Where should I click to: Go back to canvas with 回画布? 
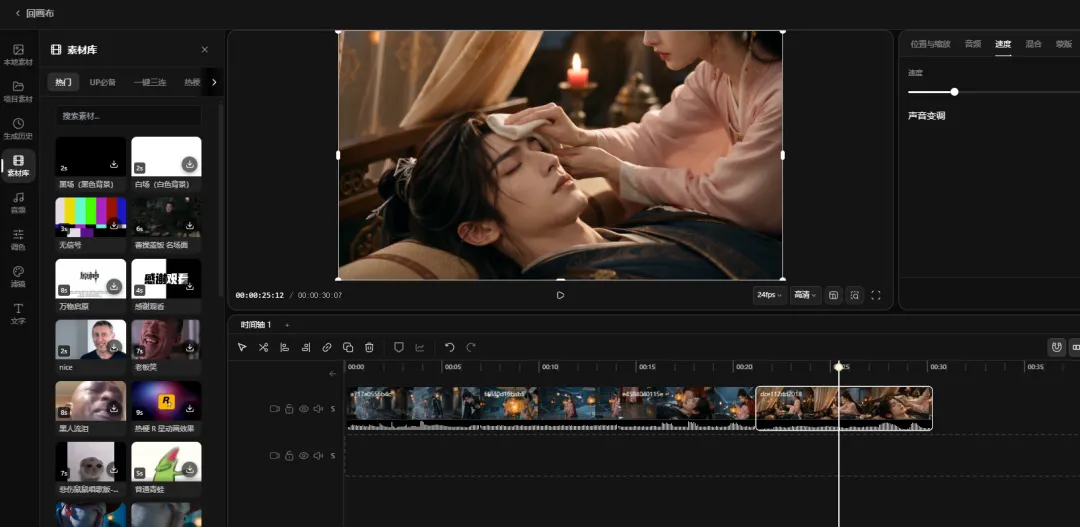tap(34, 13)
